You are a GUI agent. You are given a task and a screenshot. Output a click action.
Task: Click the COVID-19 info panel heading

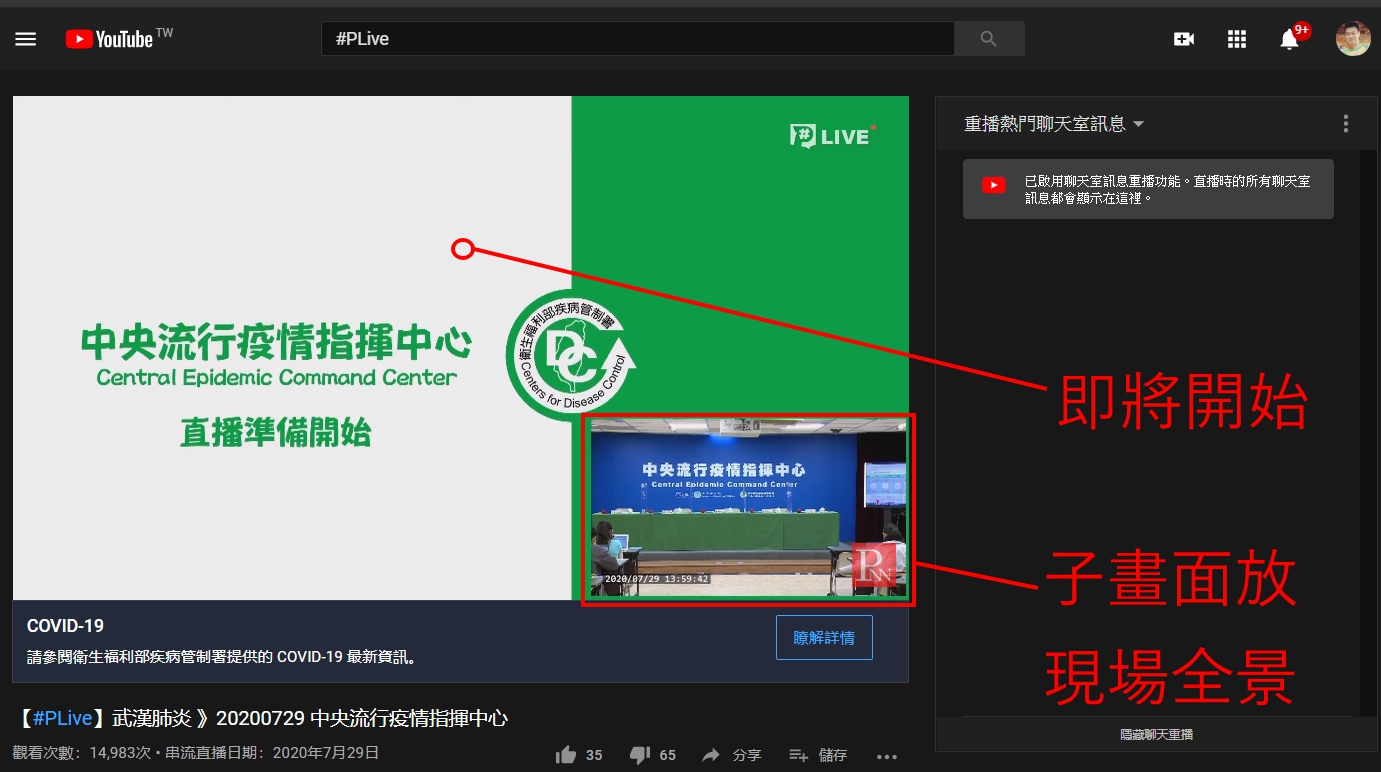(x=65, y=626)
